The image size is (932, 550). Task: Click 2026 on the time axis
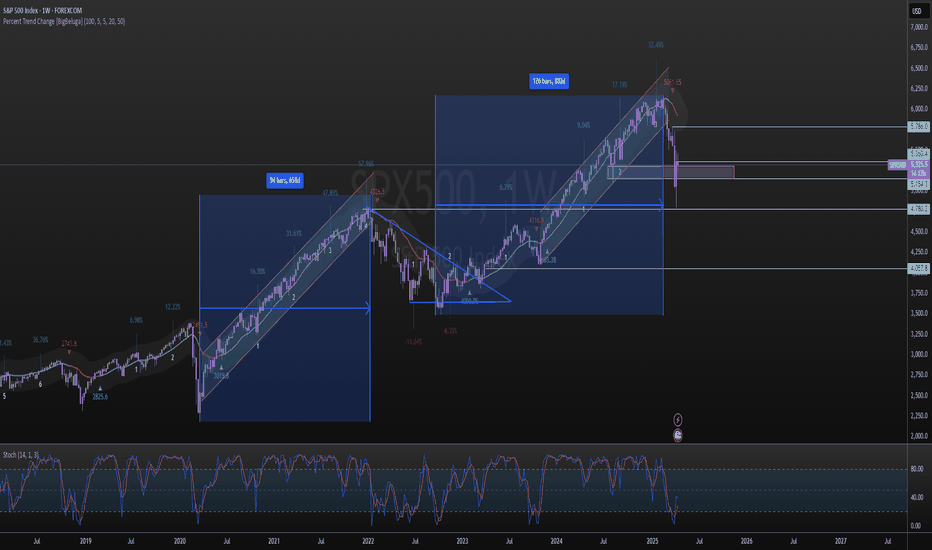(747, 541)
